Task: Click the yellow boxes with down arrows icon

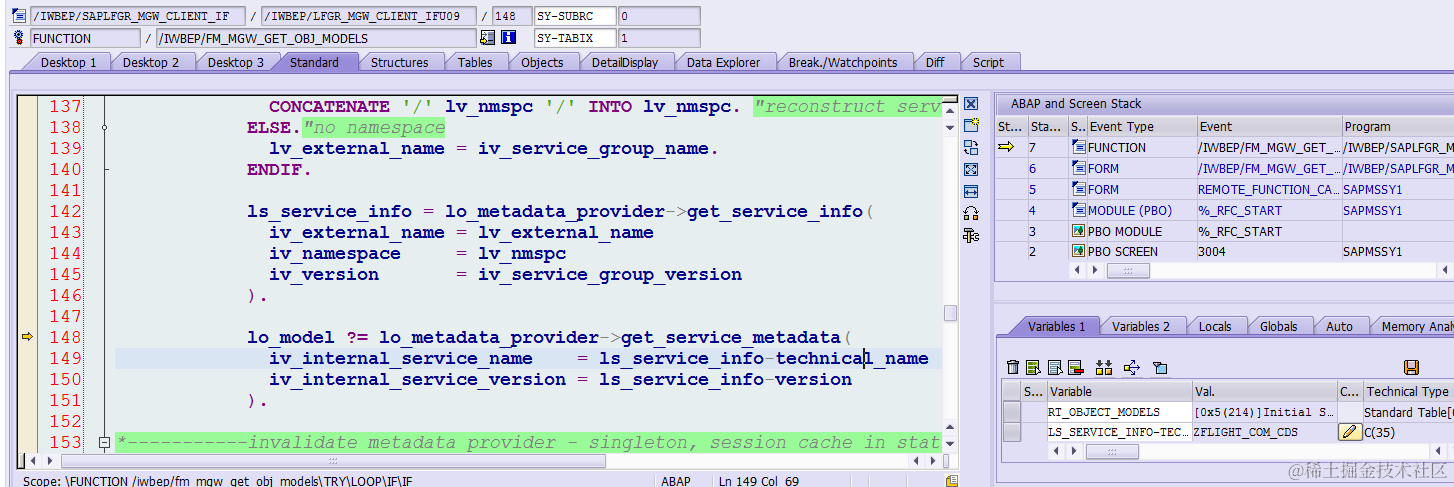Action: click(x=1104, y=368)
